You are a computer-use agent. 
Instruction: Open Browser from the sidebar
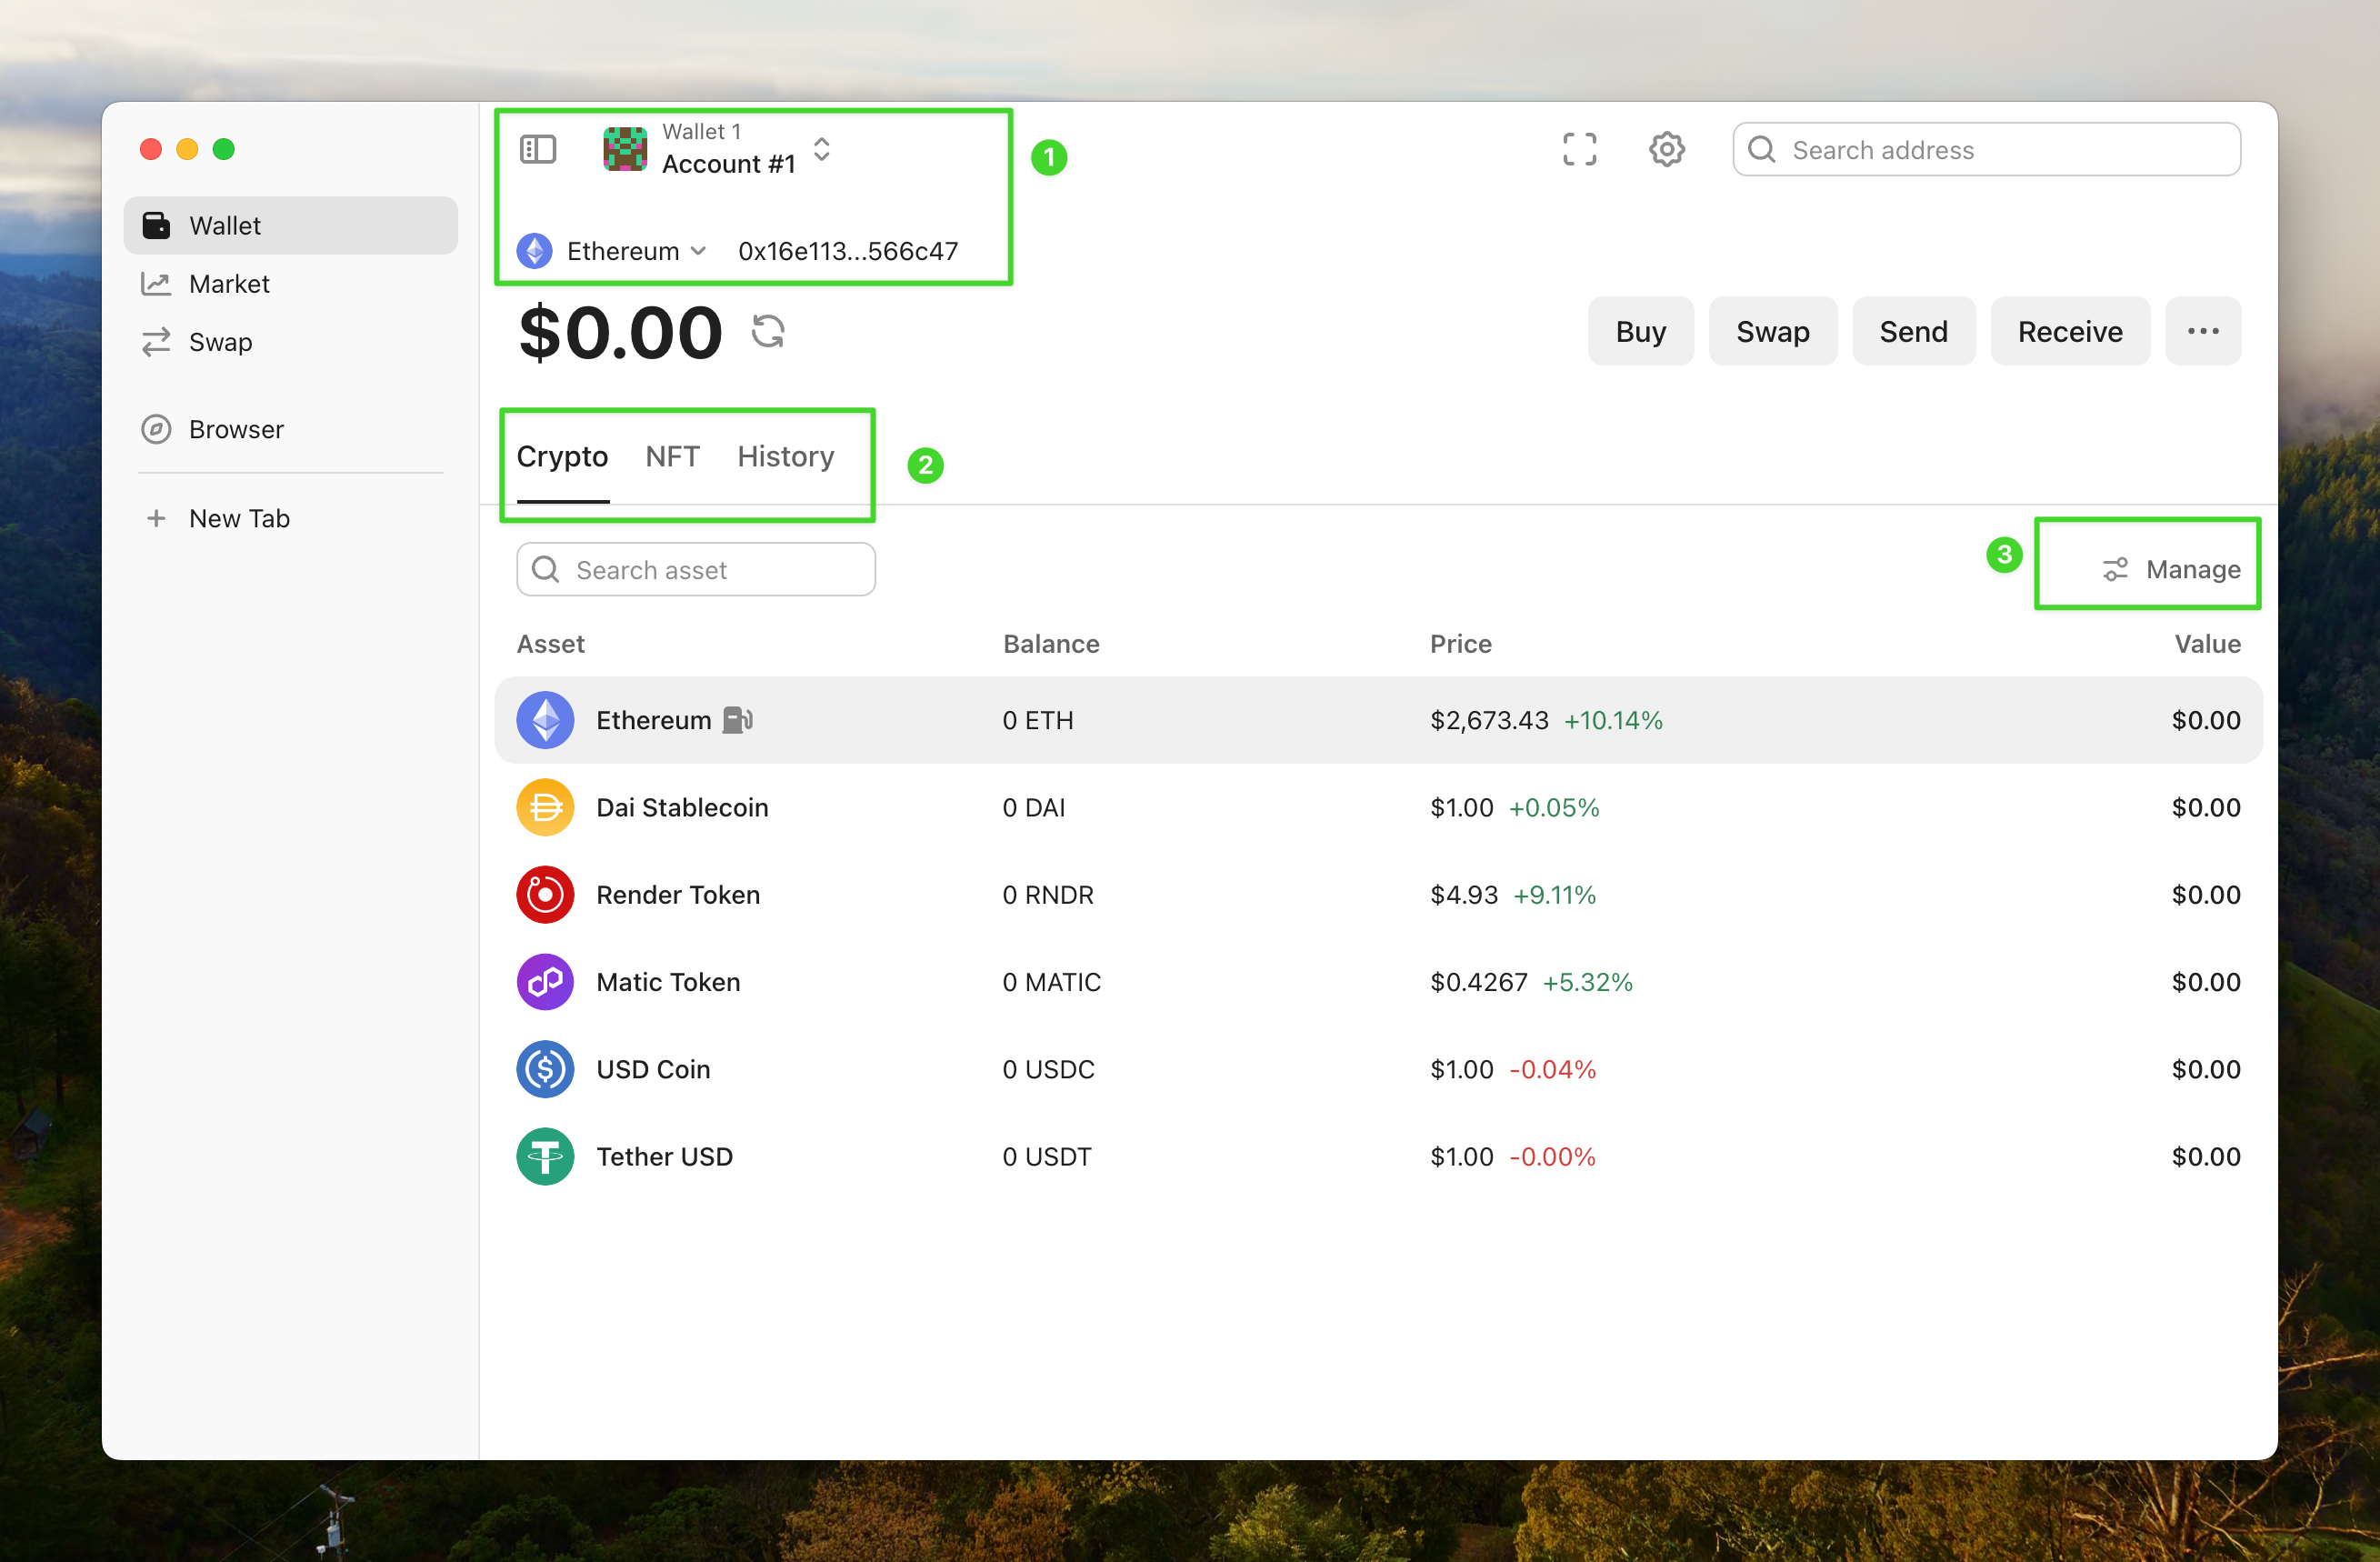click(291, 429)
